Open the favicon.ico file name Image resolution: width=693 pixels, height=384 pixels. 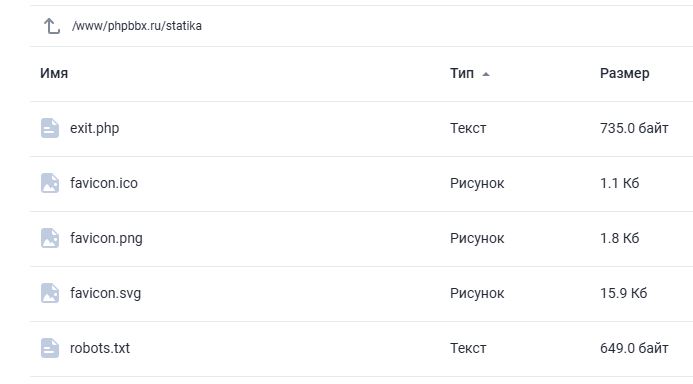coord(104,183)
